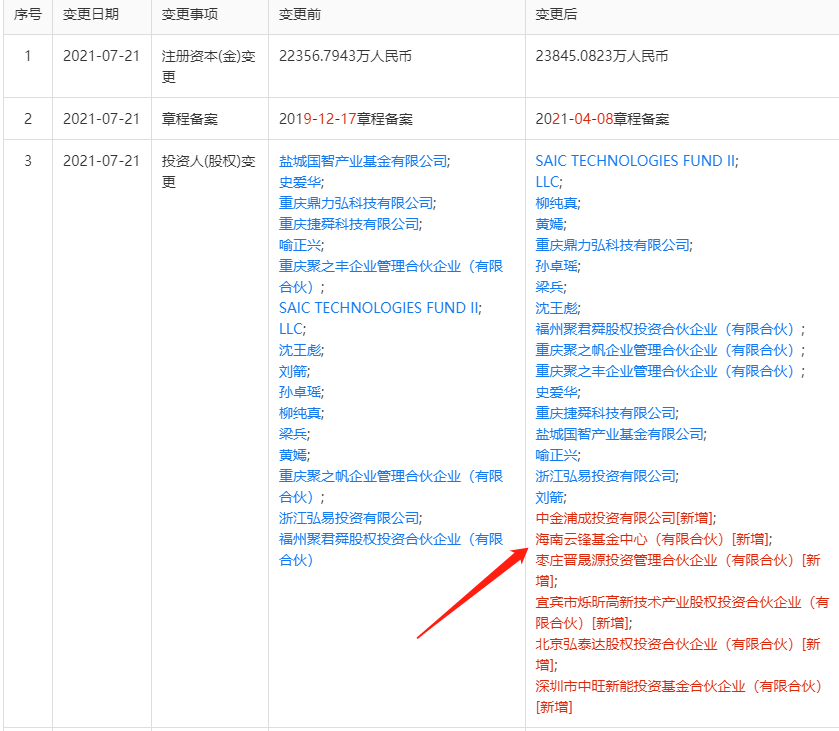Open 重庆鼎力弘科技有限公司 in 变更后 column
Screen dimensions: 839x731
[x=613, y=245]
